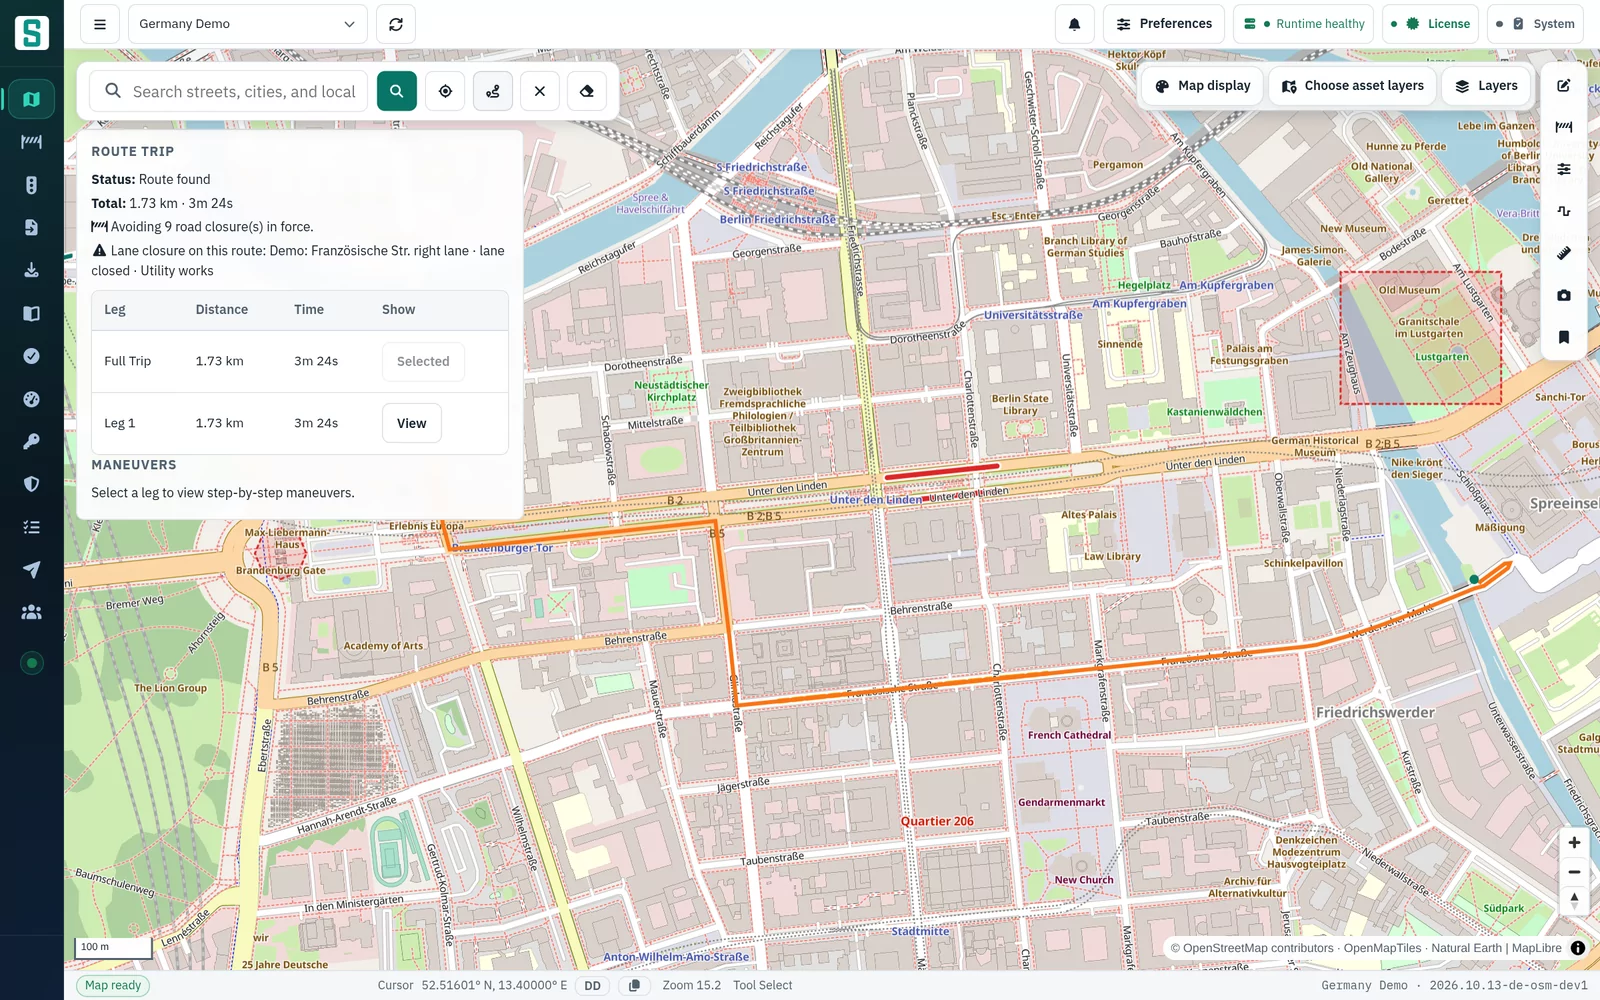Open the book documentation sidebar icon
Image resolution: width=1600 pixels, height=1000 pixels.
coord(31,313)
